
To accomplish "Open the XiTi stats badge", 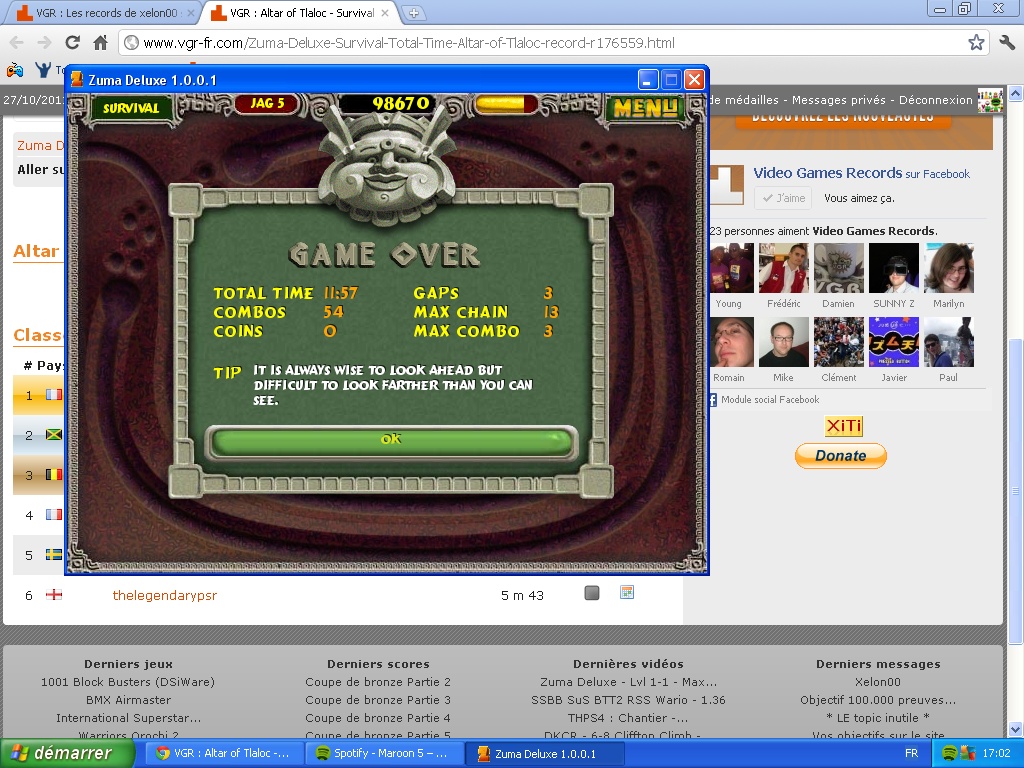I will (843, 427).
